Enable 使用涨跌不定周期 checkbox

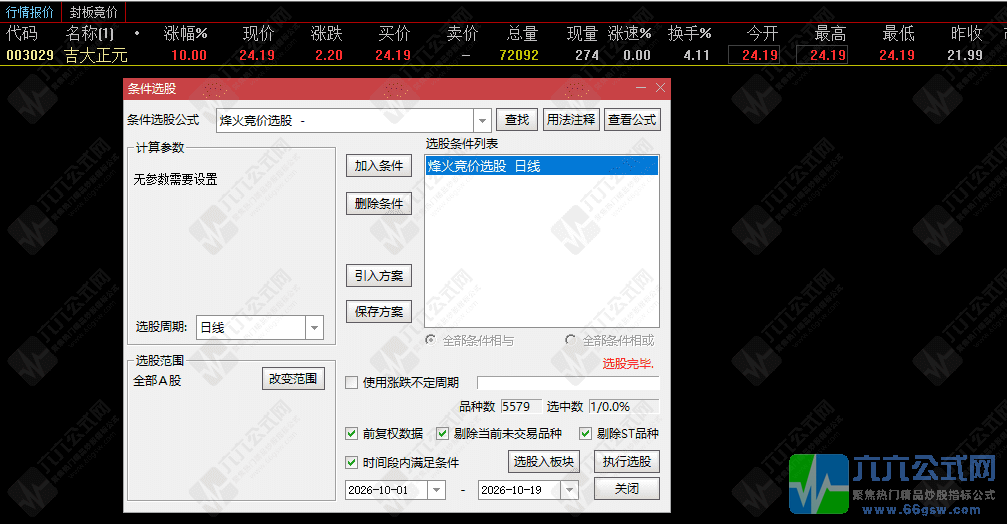(x=351, y=383)
